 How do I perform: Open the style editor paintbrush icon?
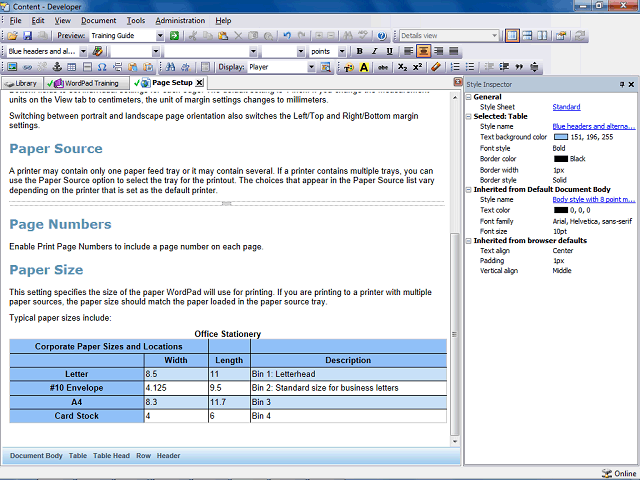click(x=98, y=51)
